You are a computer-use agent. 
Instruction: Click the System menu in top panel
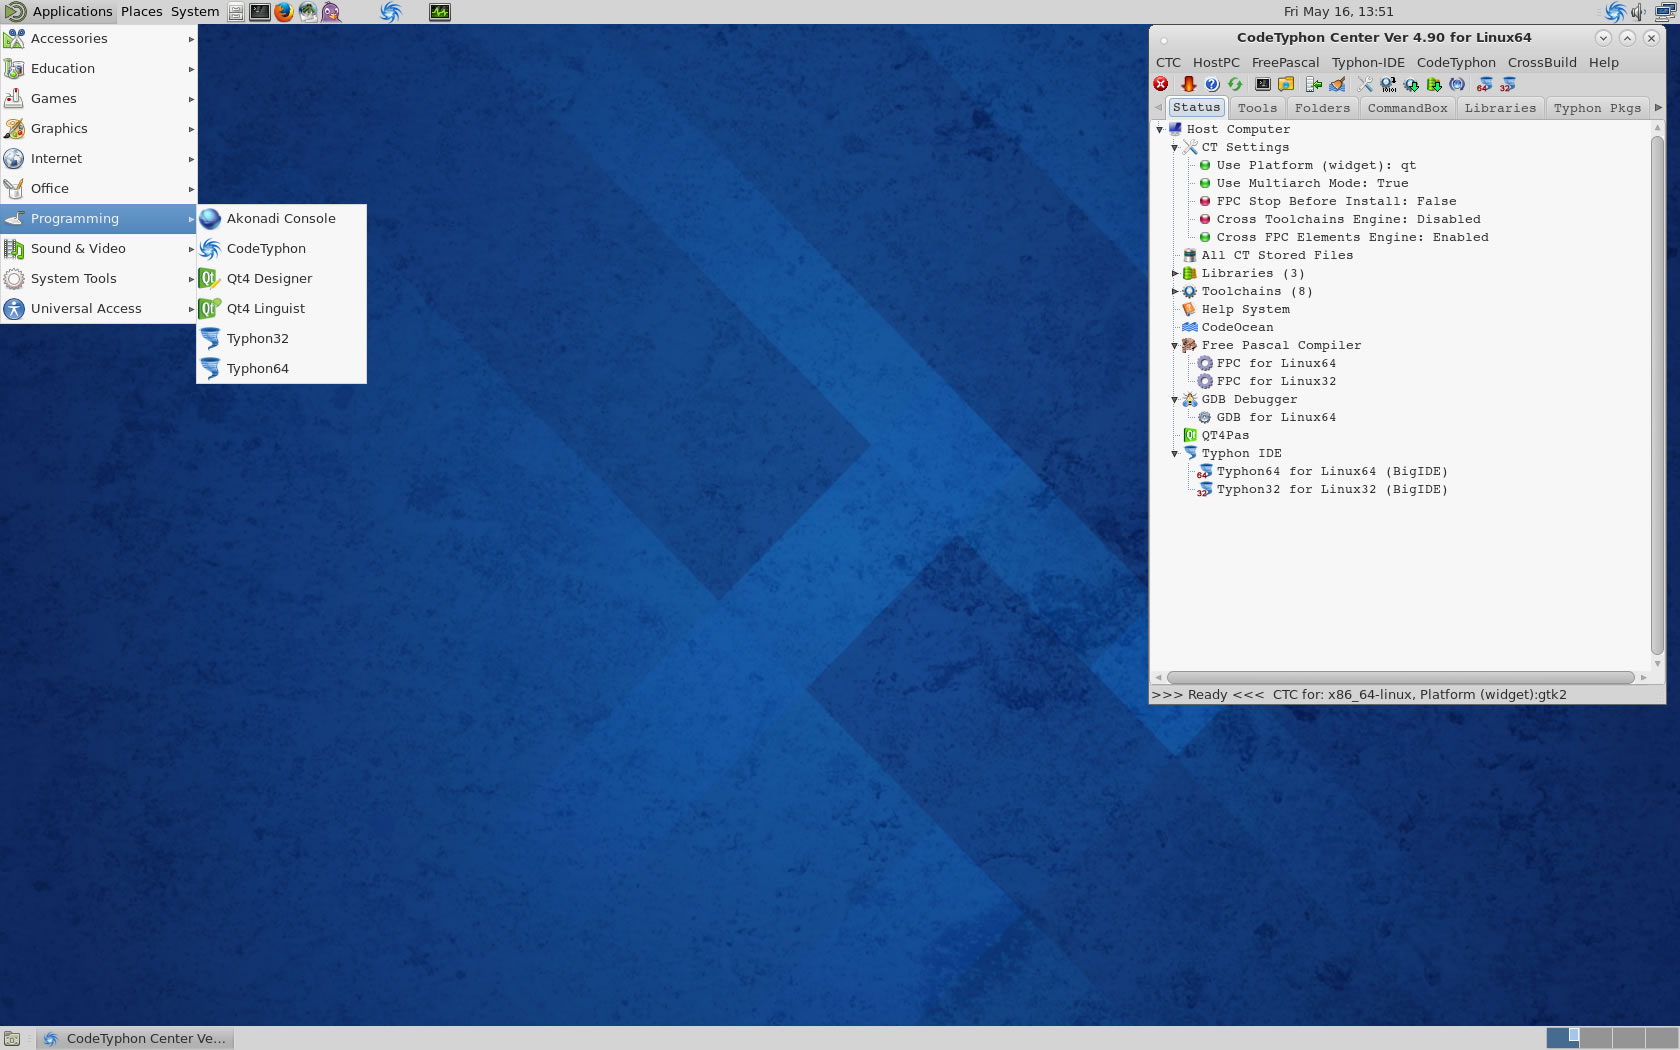tap(195, 12)
